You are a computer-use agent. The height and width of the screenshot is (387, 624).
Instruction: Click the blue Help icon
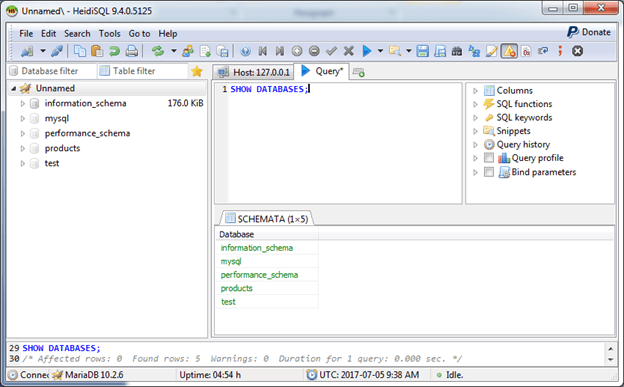pos(246,51)
